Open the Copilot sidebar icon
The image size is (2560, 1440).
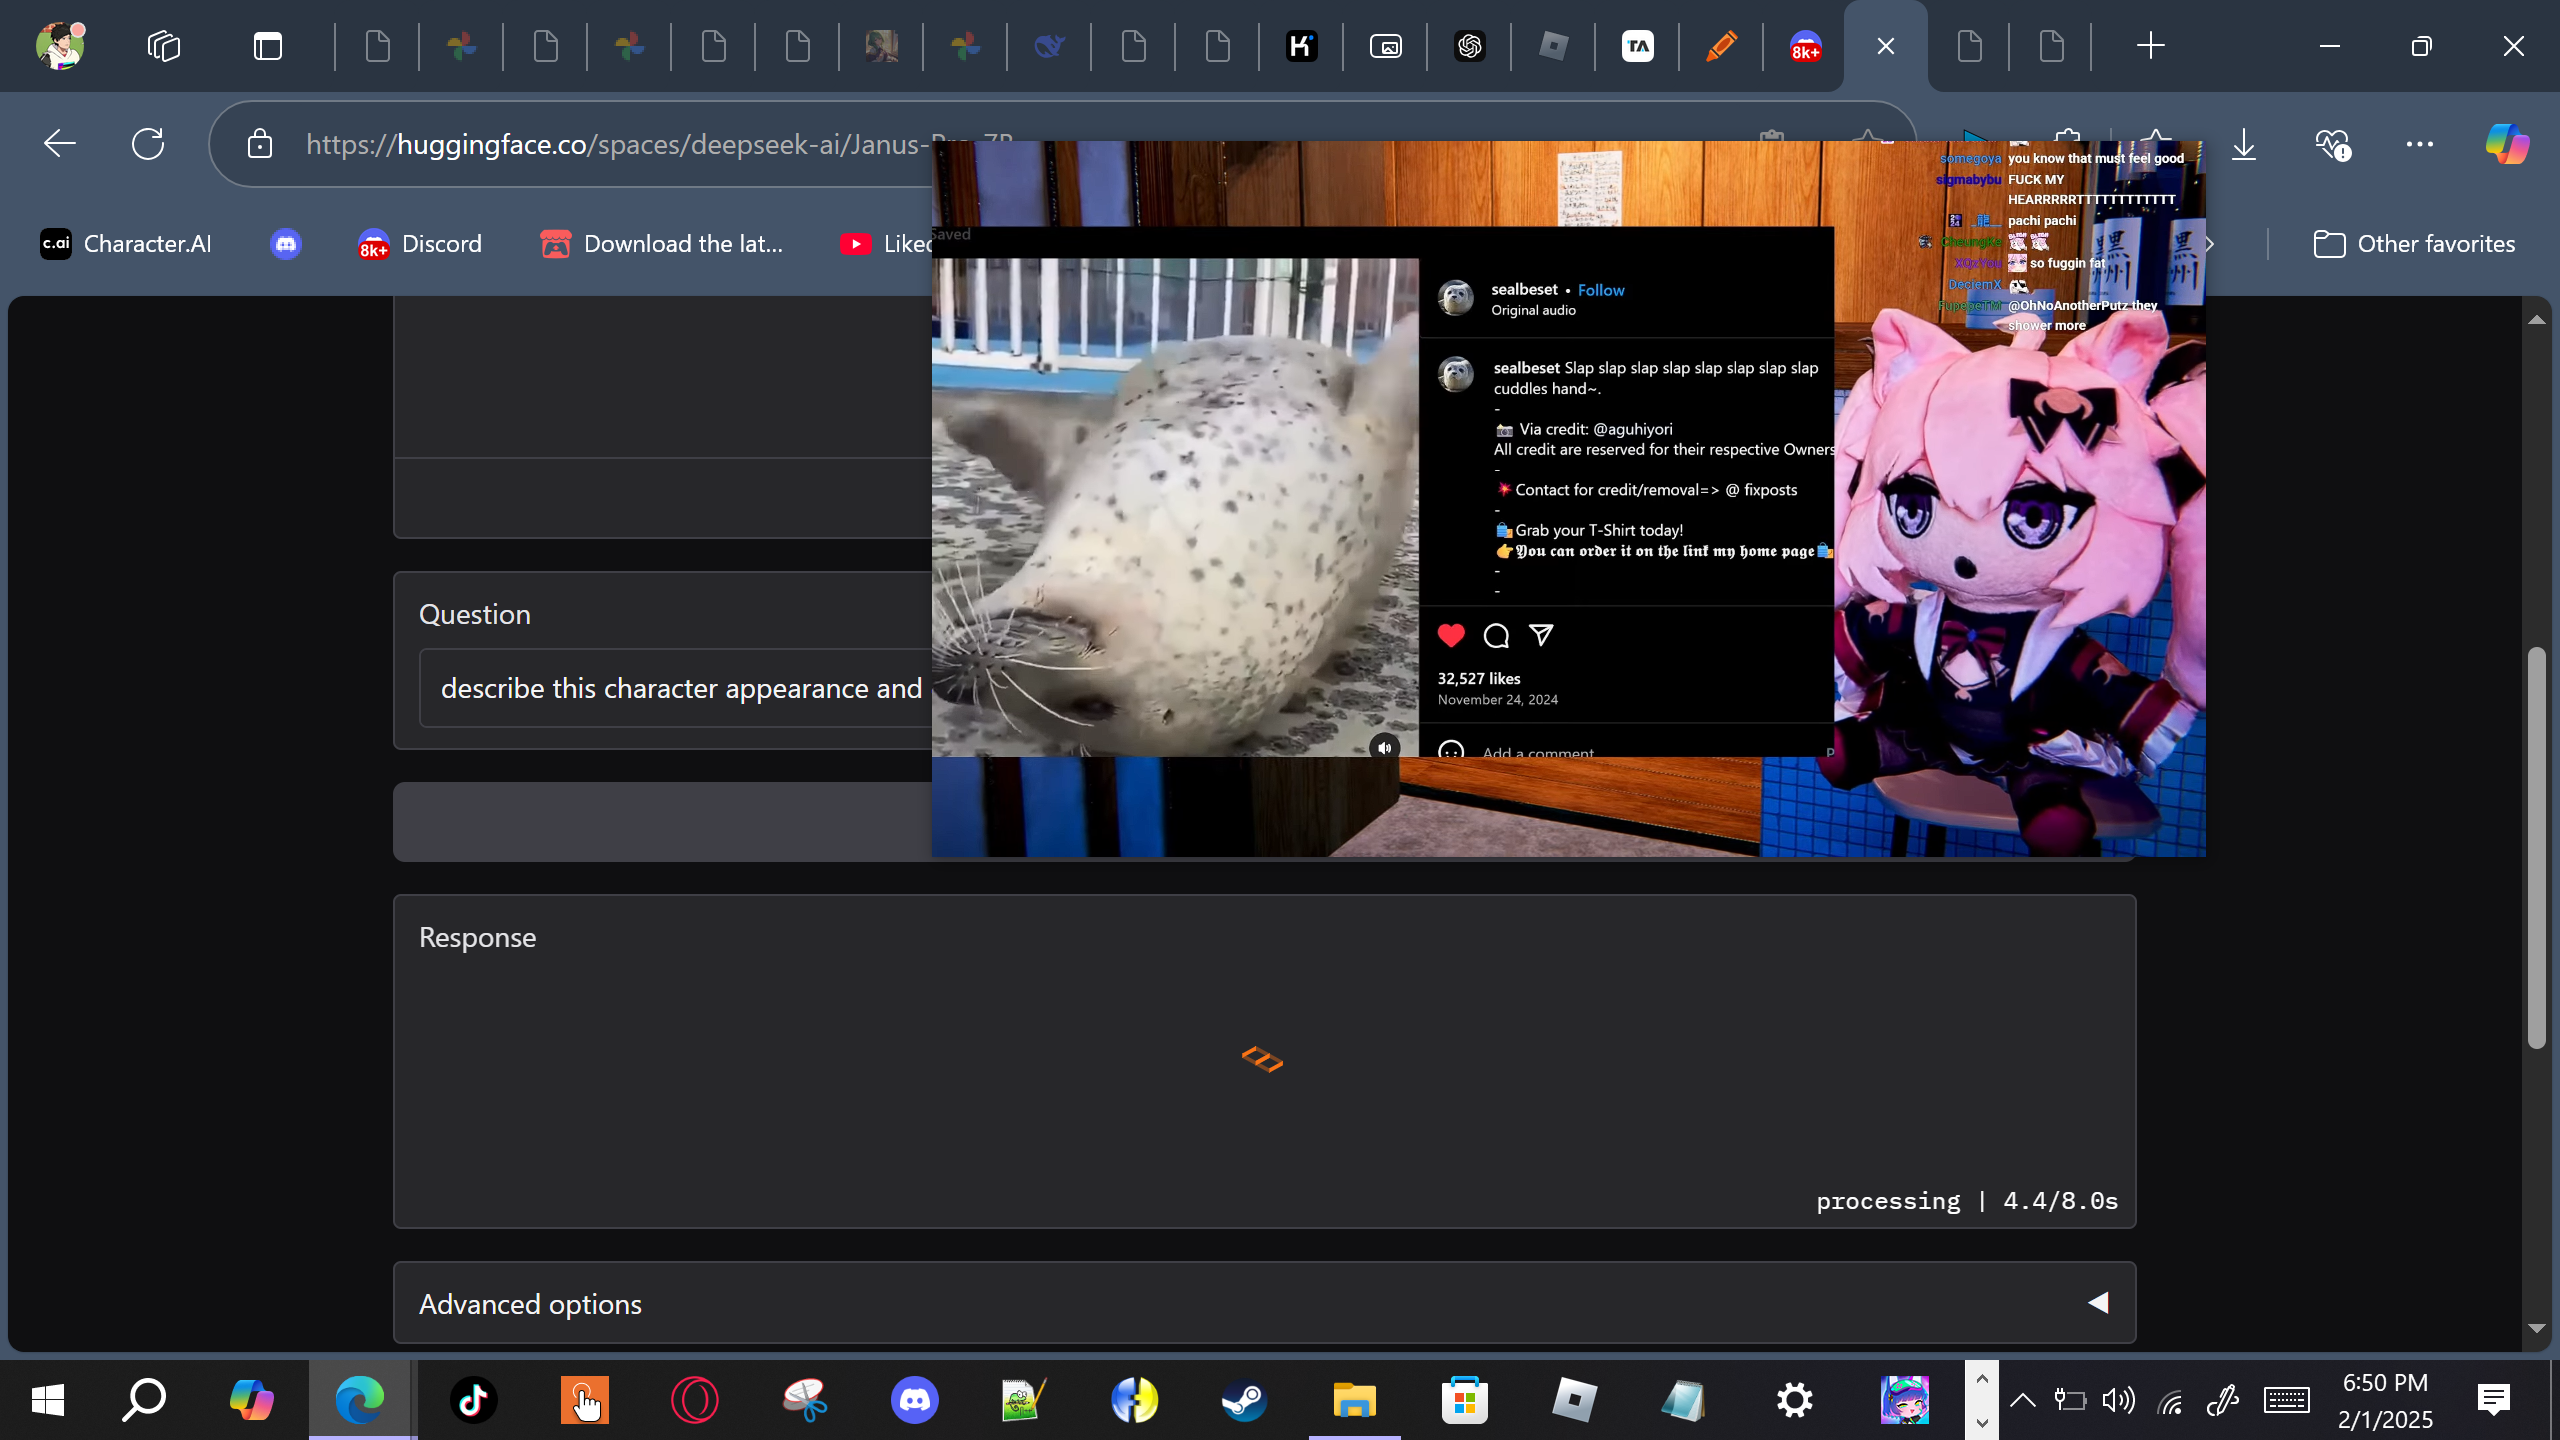pos(2506,144)
